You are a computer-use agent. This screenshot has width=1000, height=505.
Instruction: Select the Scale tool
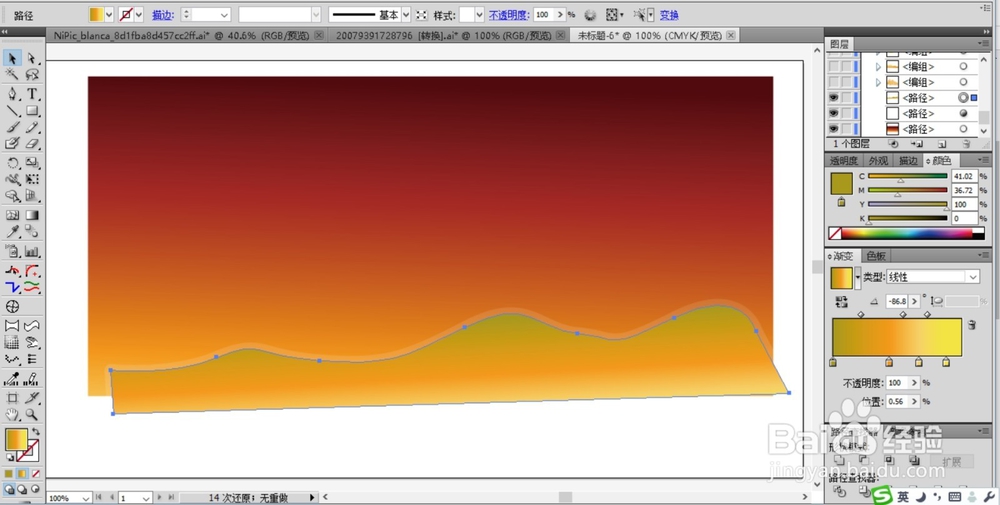pyautogui.click(x=32, y=163)
